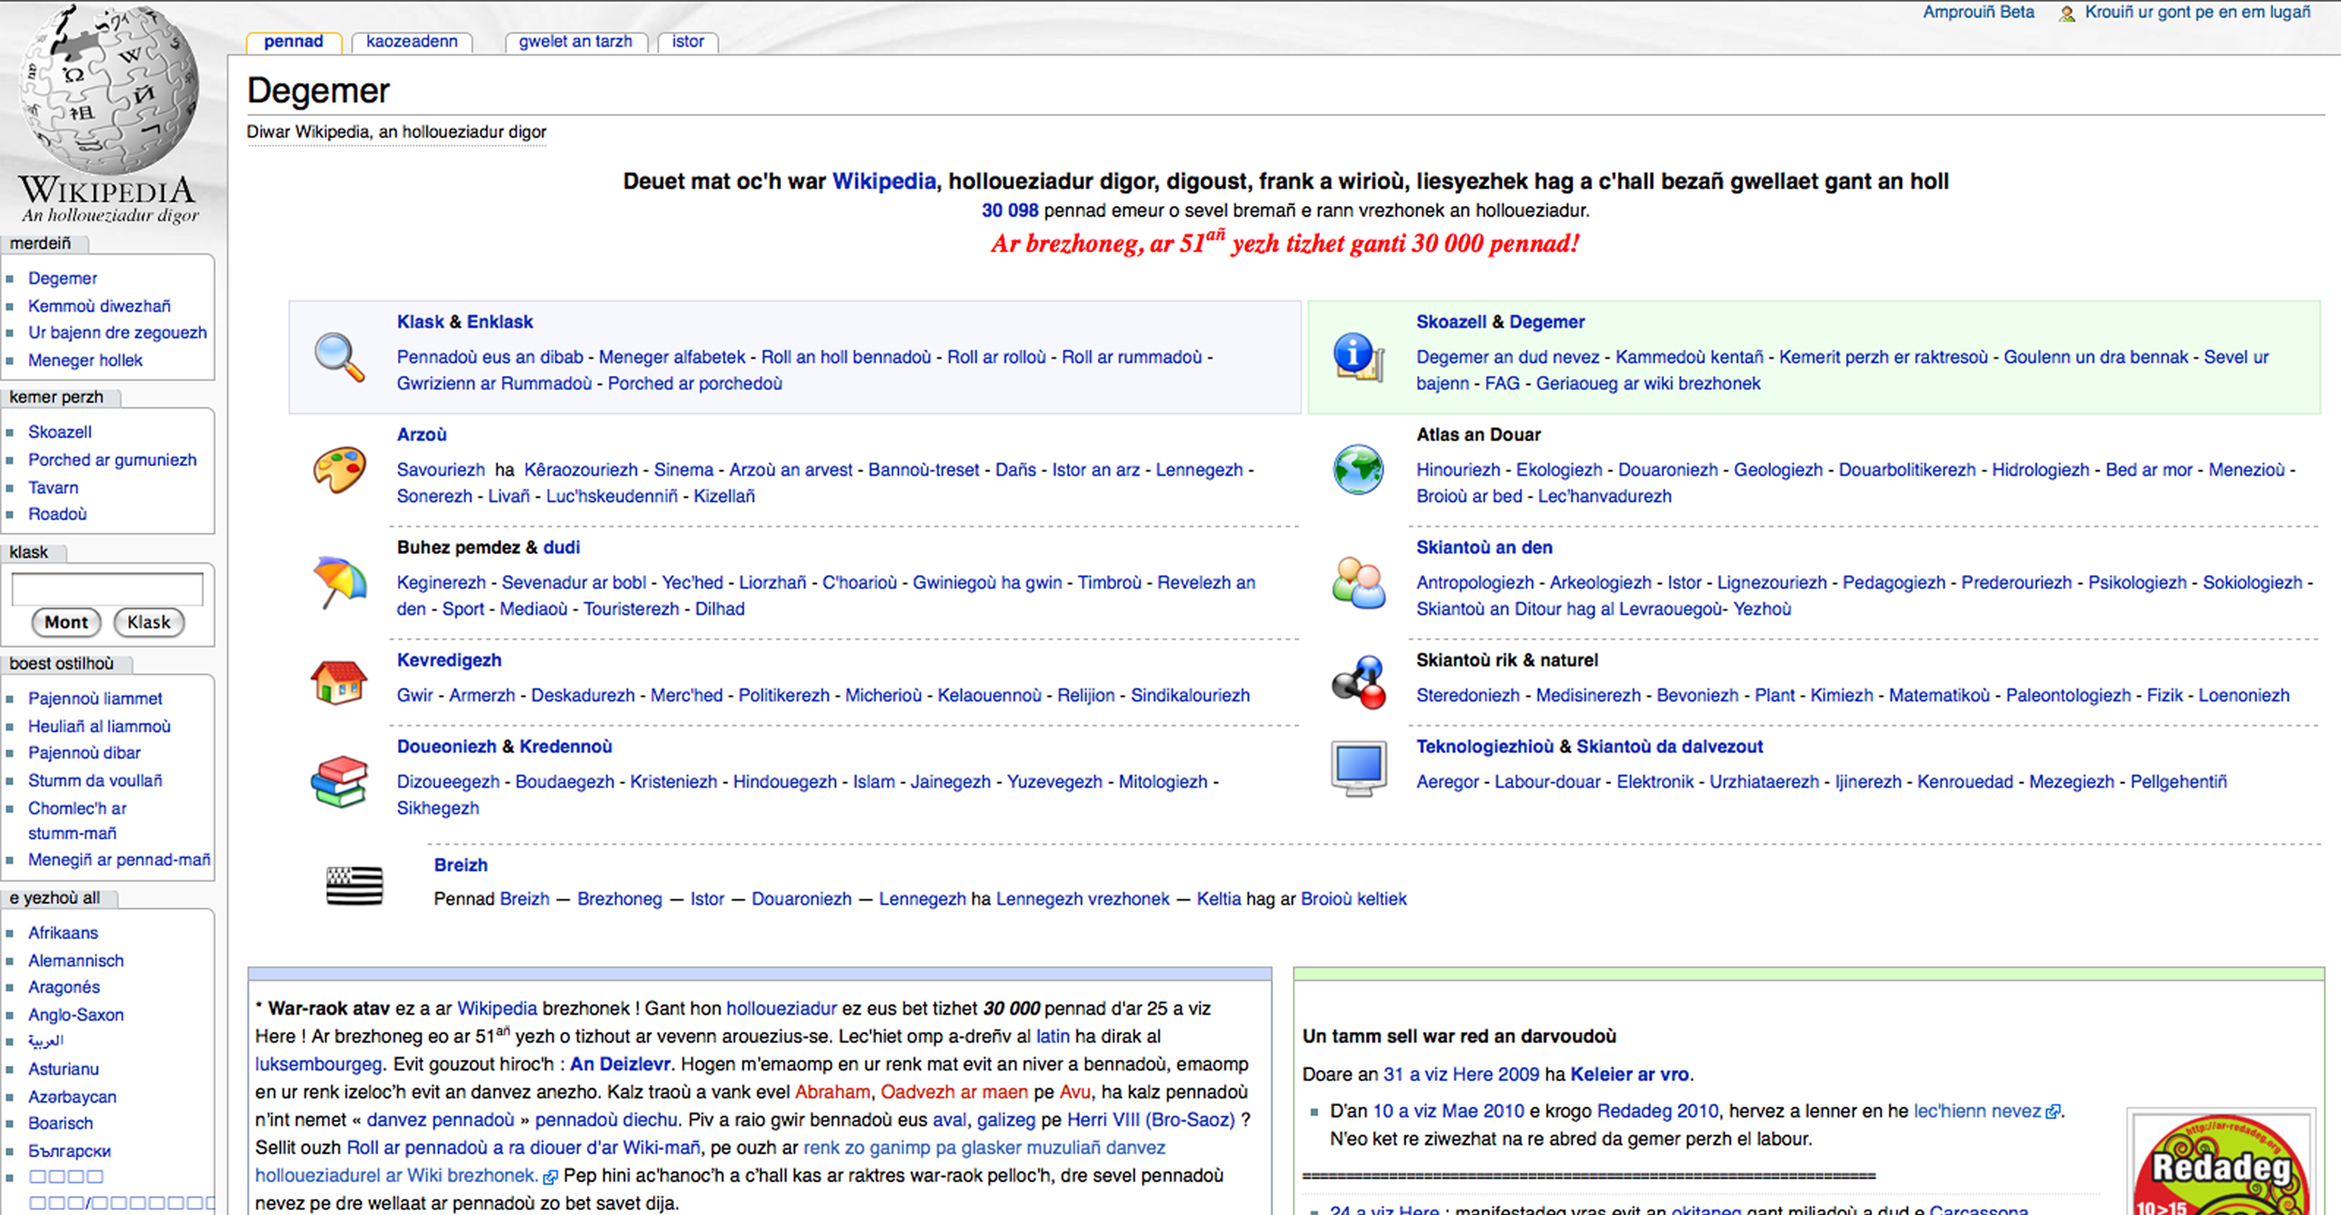Click the stacked books Doueoniezh icon
The image size is (2341, 1215).
[339, 781]
